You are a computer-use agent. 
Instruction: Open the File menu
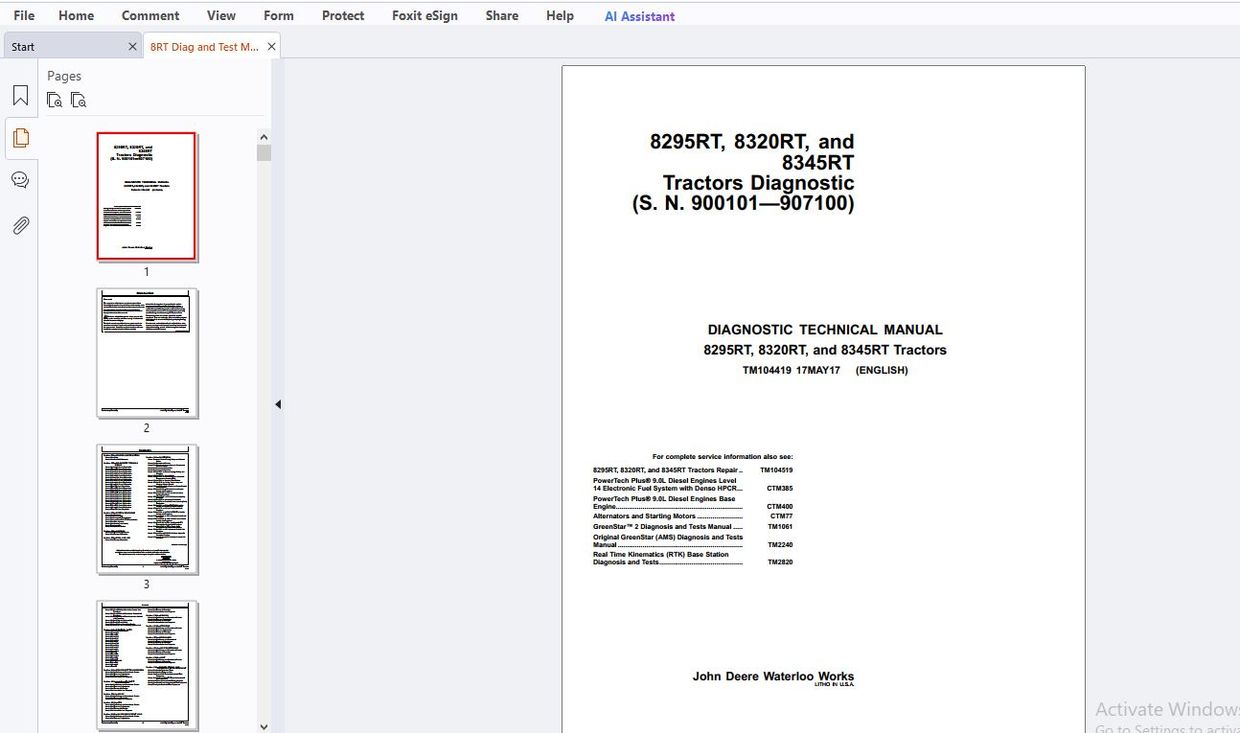click(23, 15)
